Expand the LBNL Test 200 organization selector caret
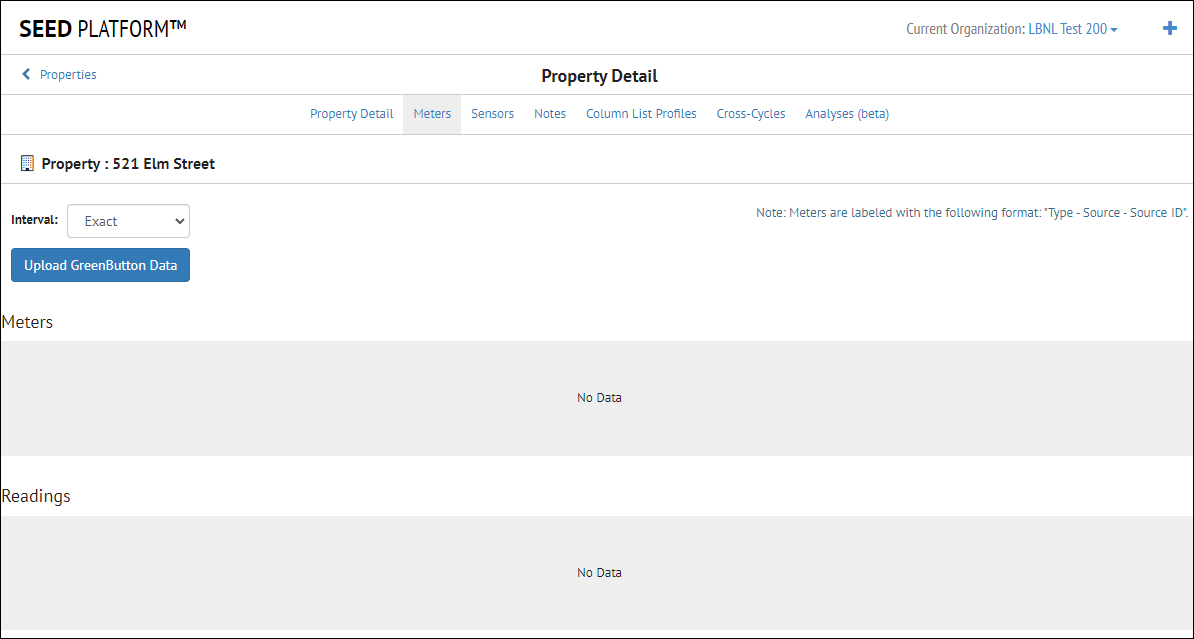 tap(1112, 29)
